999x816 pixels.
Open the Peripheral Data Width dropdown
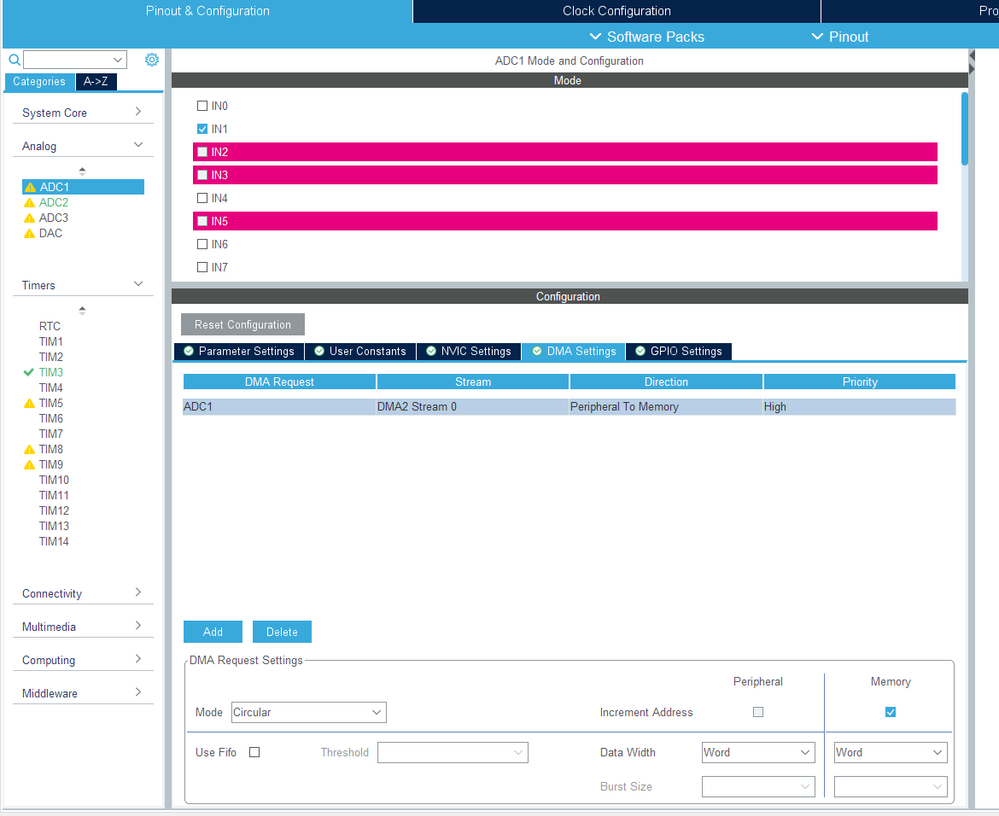click(758, 752)
